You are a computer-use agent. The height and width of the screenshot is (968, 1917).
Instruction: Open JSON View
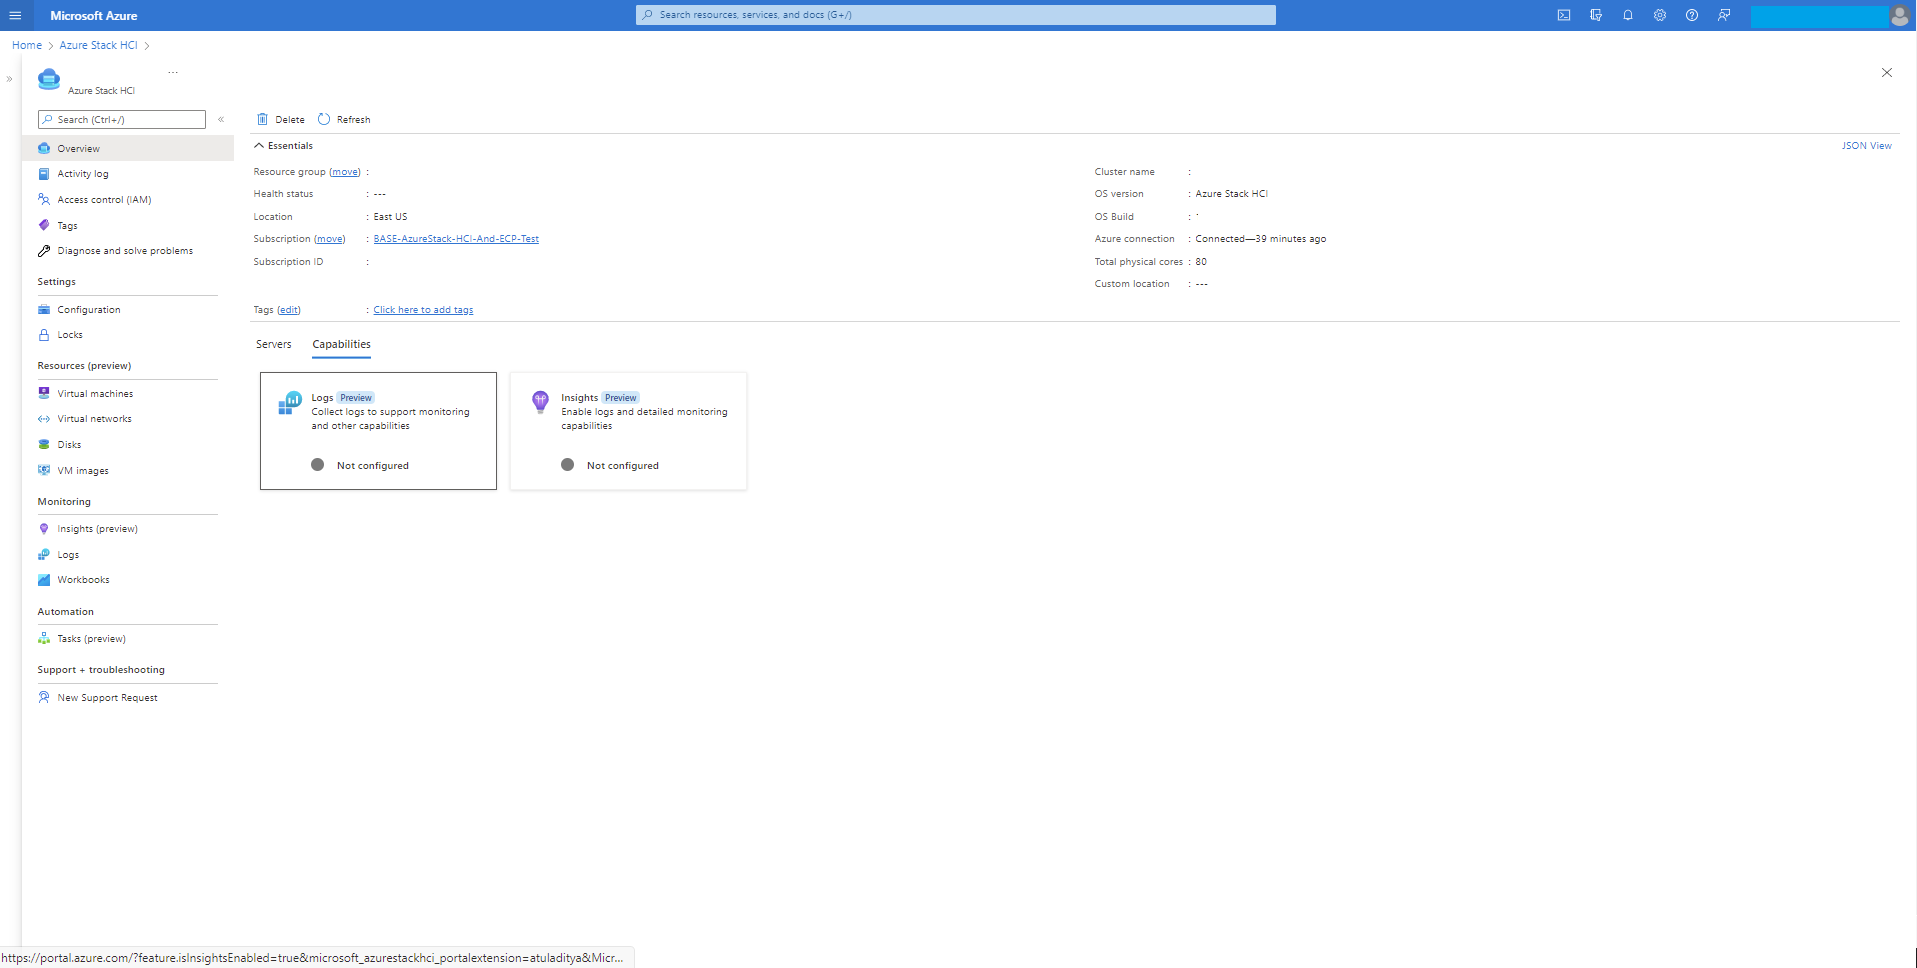(1866, 146)
